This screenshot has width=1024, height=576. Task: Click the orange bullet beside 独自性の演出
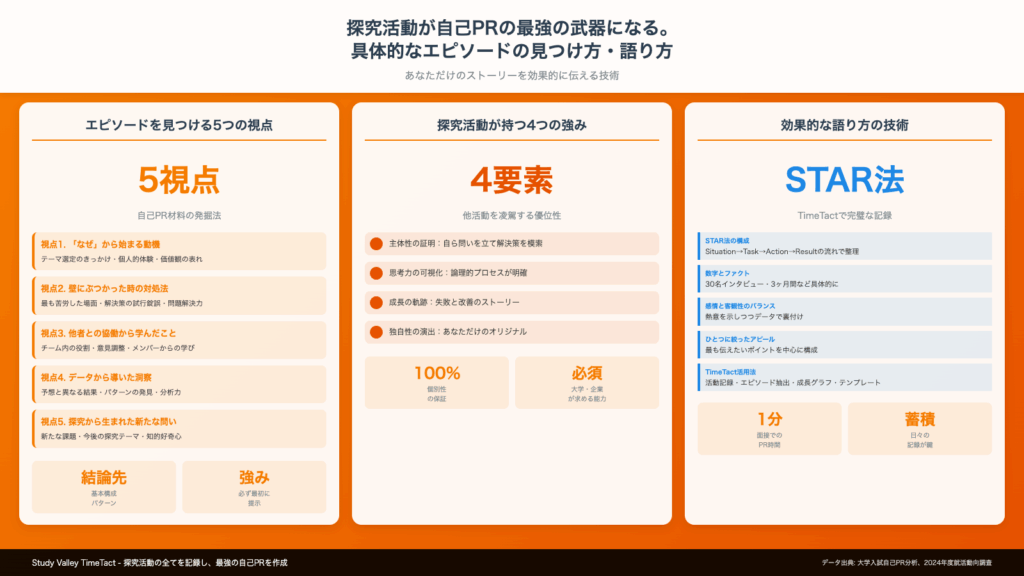tap(376, 331)
